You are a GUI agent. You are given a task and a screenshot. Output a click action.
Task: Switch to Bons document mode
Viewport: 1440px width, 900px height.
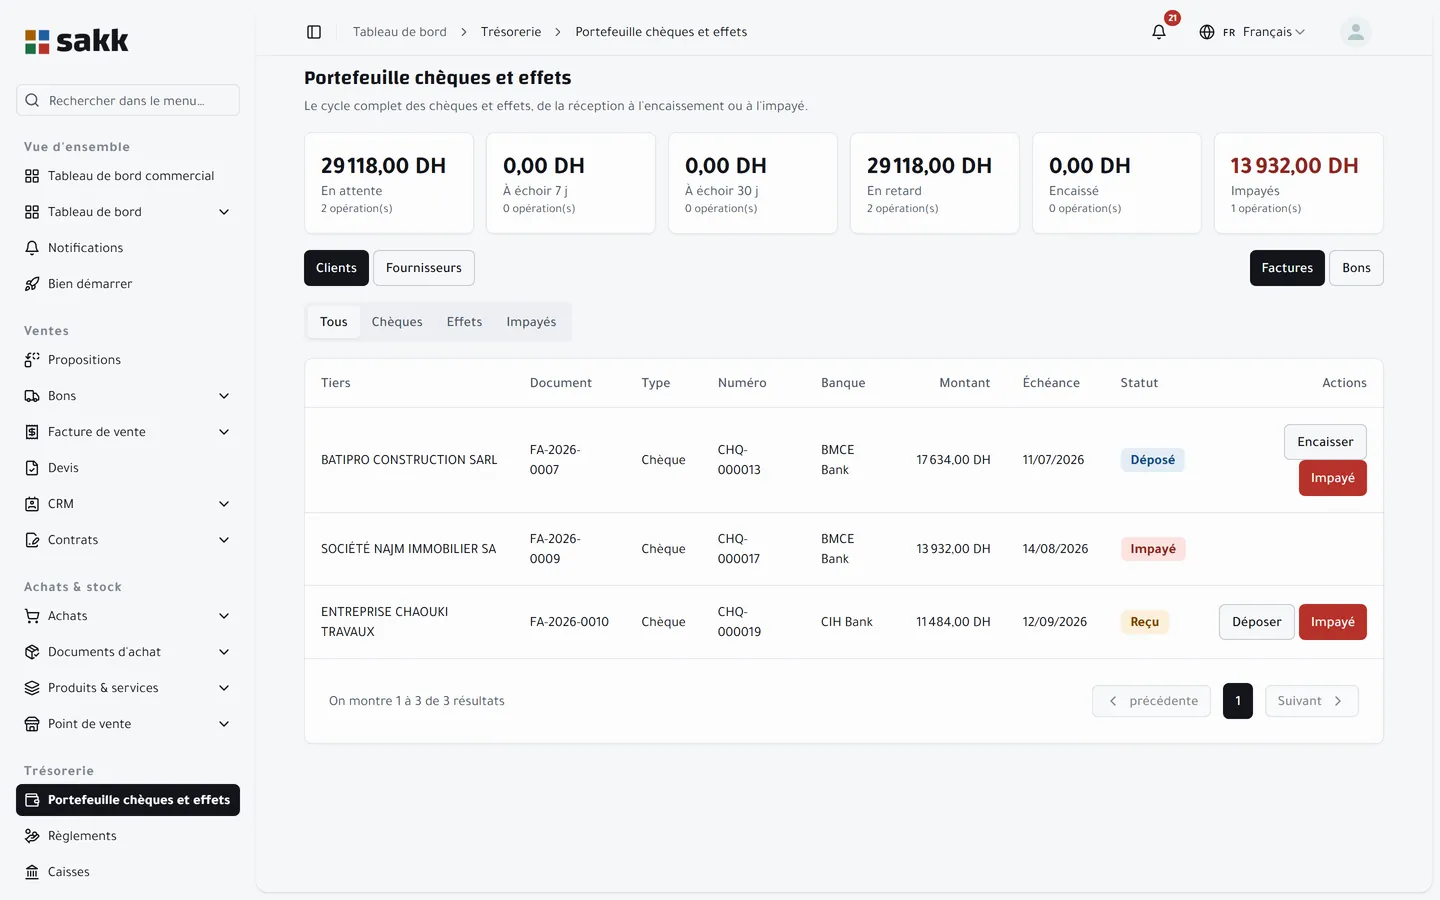[x=1356, y=268]
